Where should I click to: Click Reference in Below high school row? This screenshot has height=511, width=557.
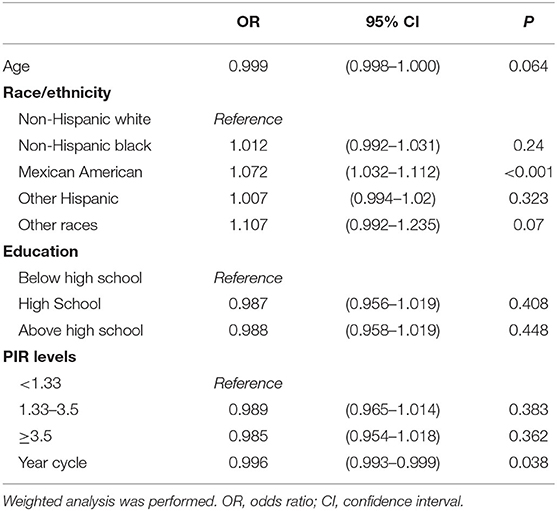(x=248, y=278)
